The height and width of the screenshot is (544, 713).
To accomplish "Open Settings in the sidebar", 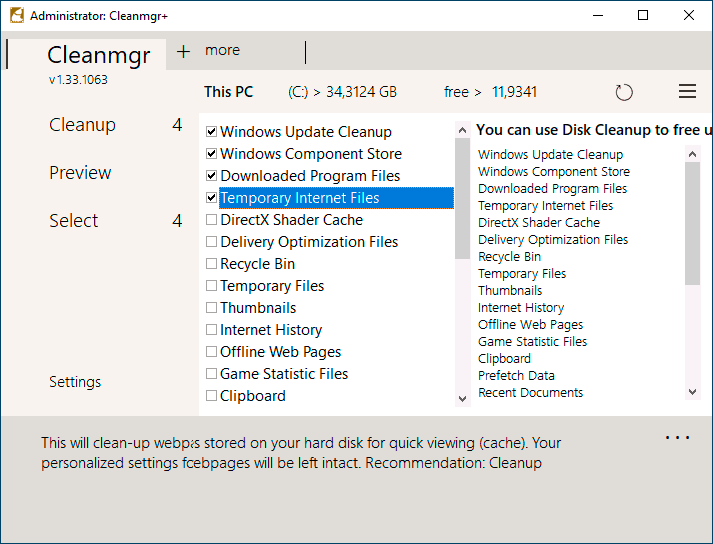I will point(75,382).
